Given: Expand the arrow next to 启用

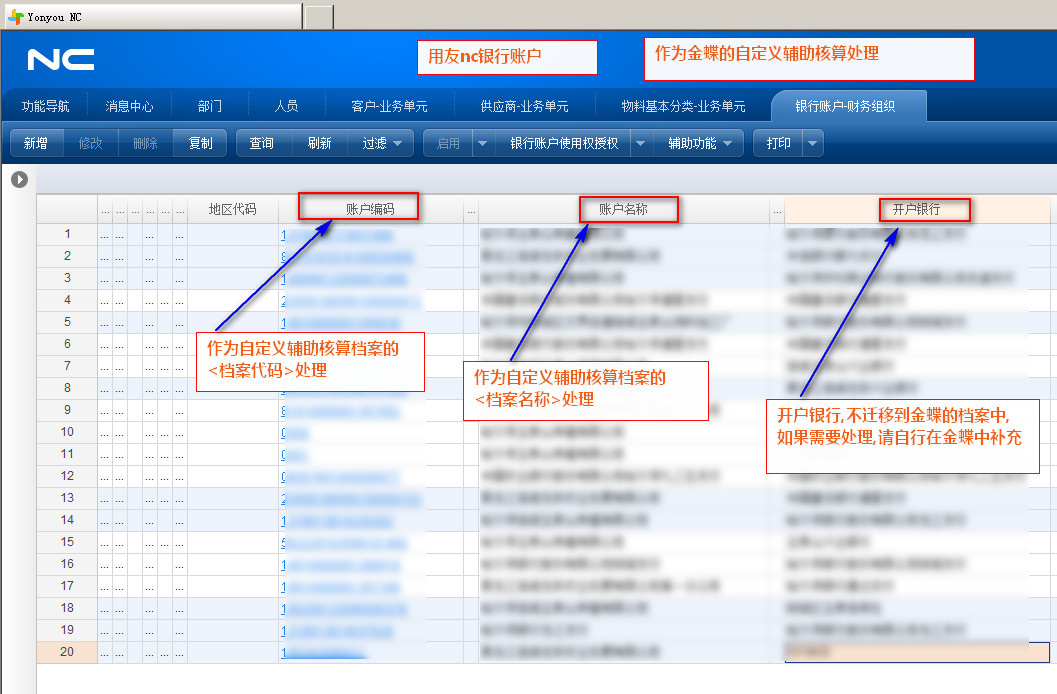Looking at the screenshot, I should click(482, 144).
